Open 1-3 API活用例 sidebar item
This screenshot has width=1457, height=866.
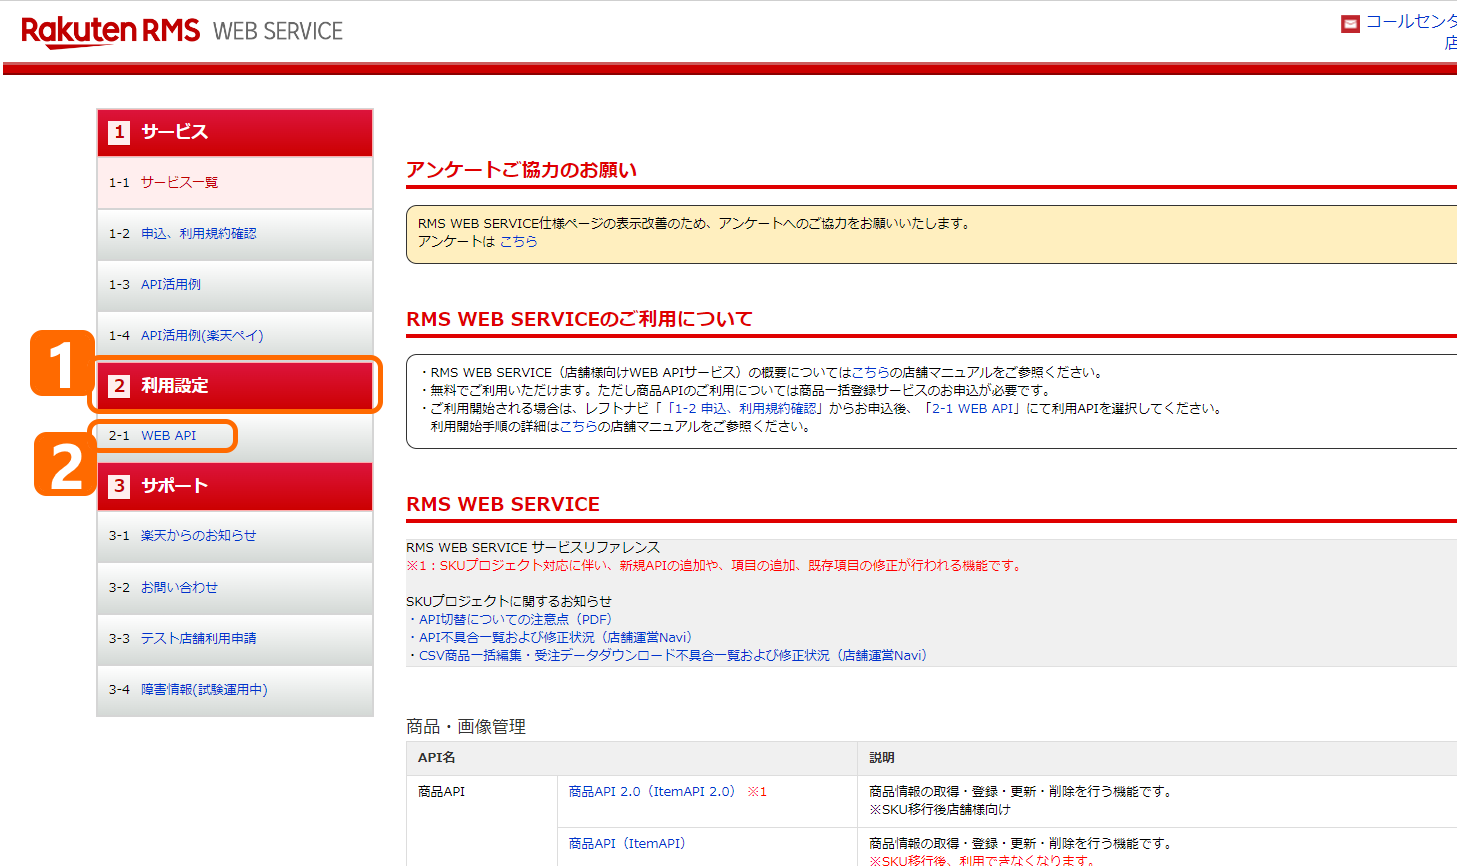pos(235,285)
